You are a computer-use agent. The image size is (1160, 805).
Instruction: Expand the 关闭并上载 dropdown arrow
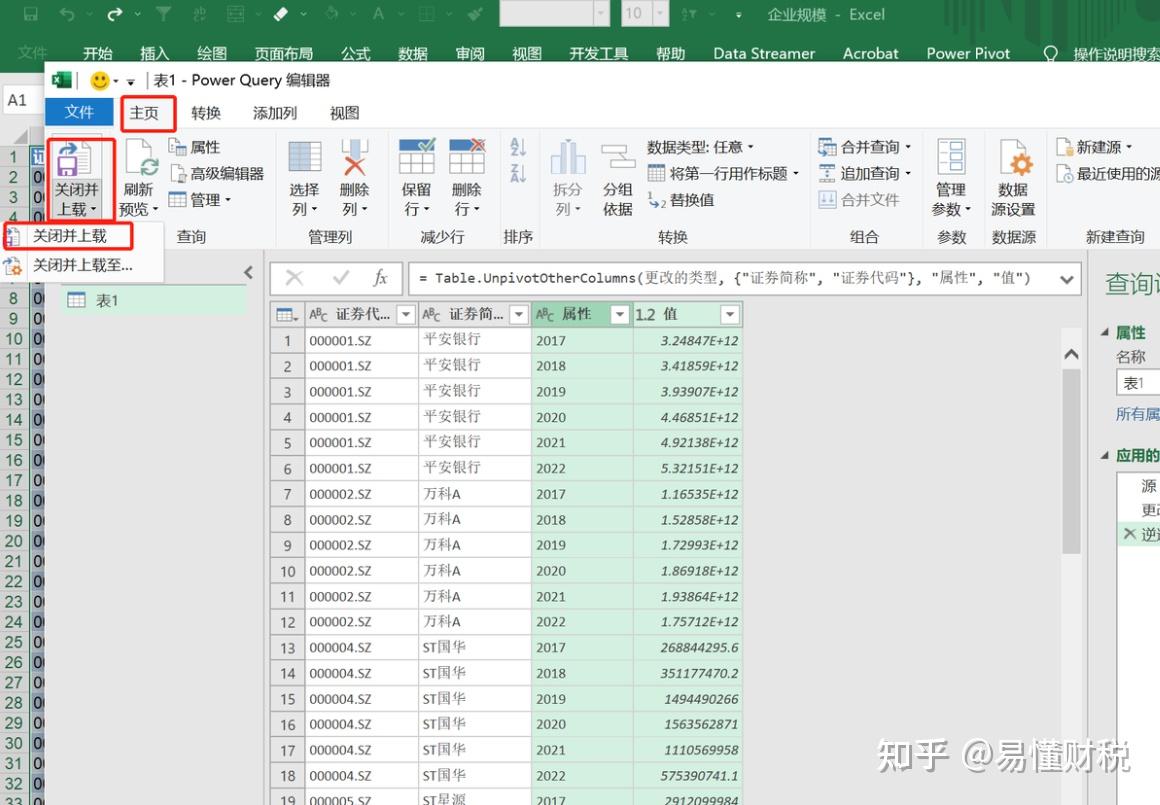click(92, 209)
